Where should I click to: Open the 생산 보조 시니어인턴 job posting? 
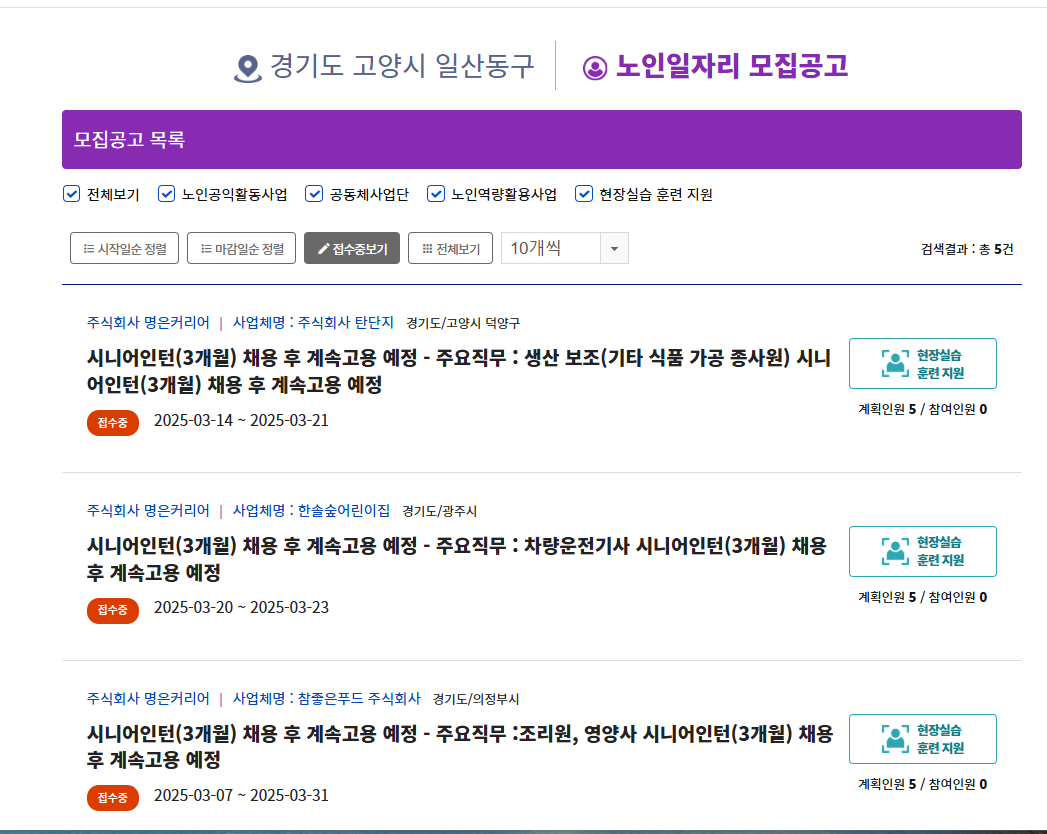point(459,371)
